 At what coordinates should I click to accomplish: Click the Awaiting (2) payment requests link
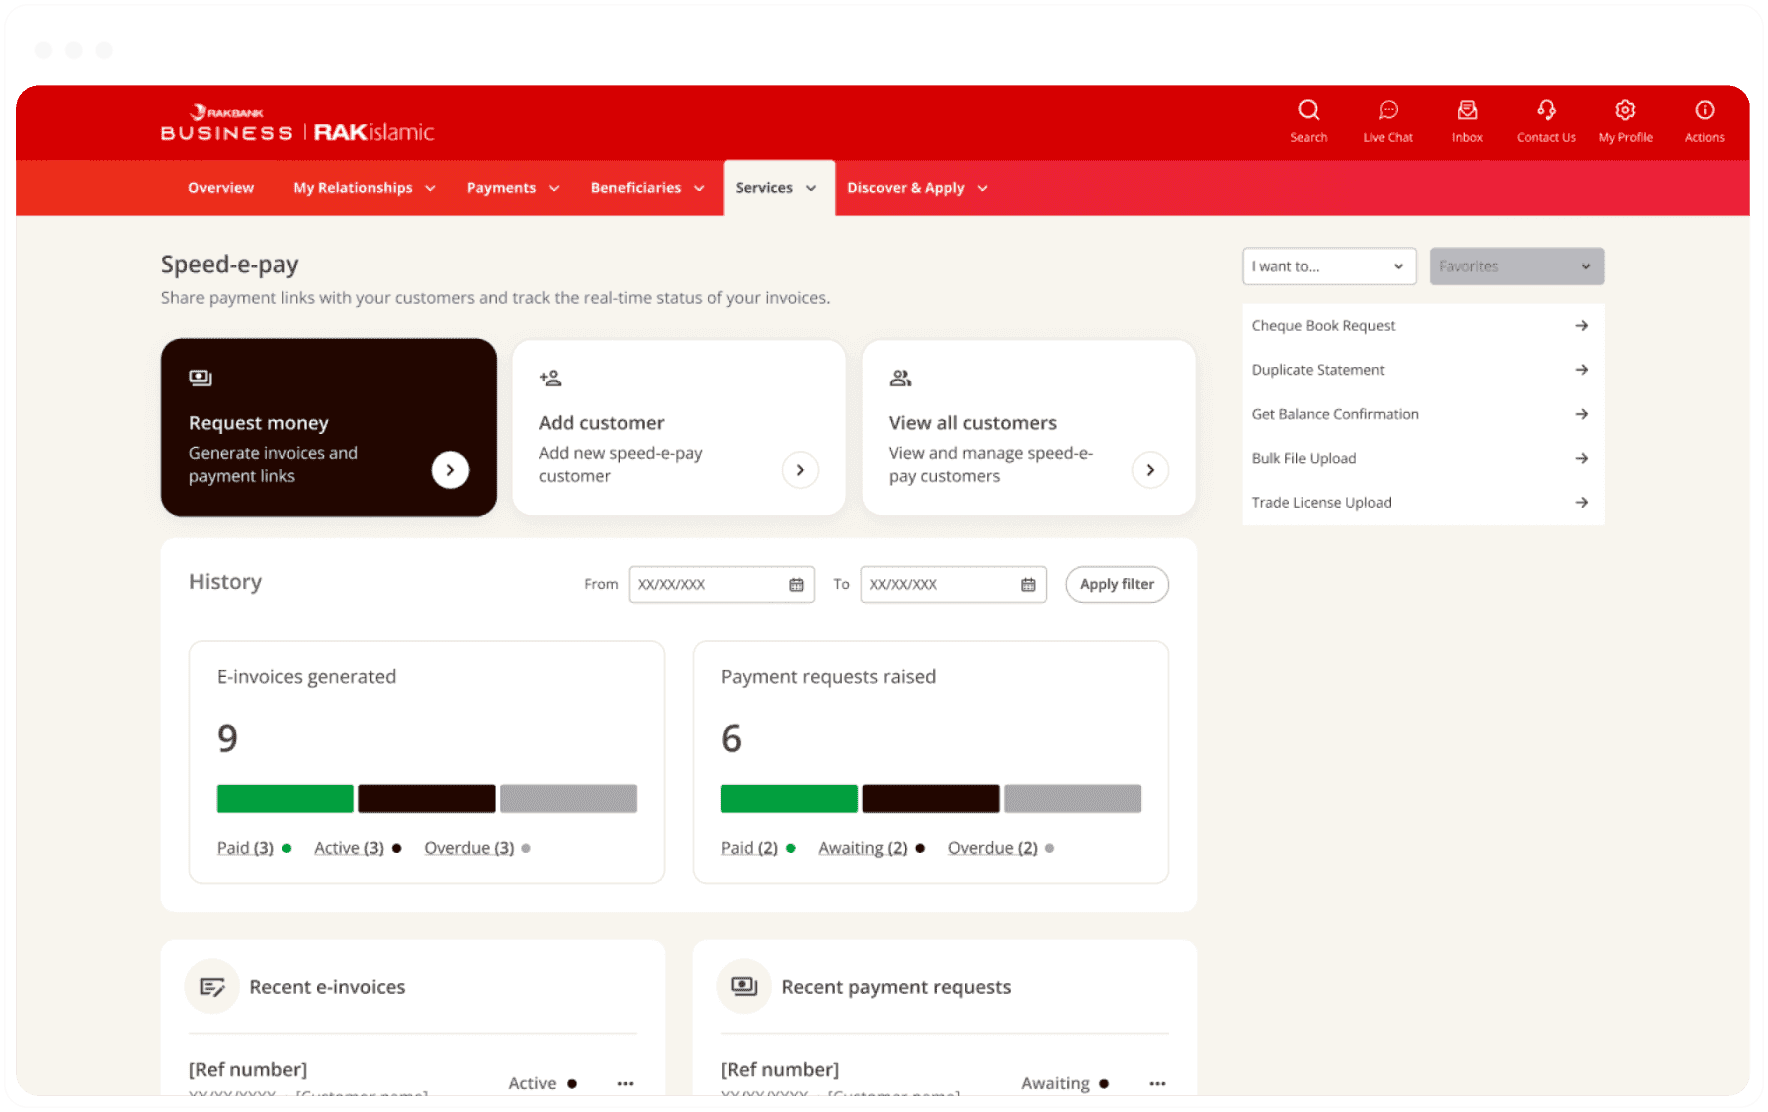pyautogui.click(x=863, y=848)
